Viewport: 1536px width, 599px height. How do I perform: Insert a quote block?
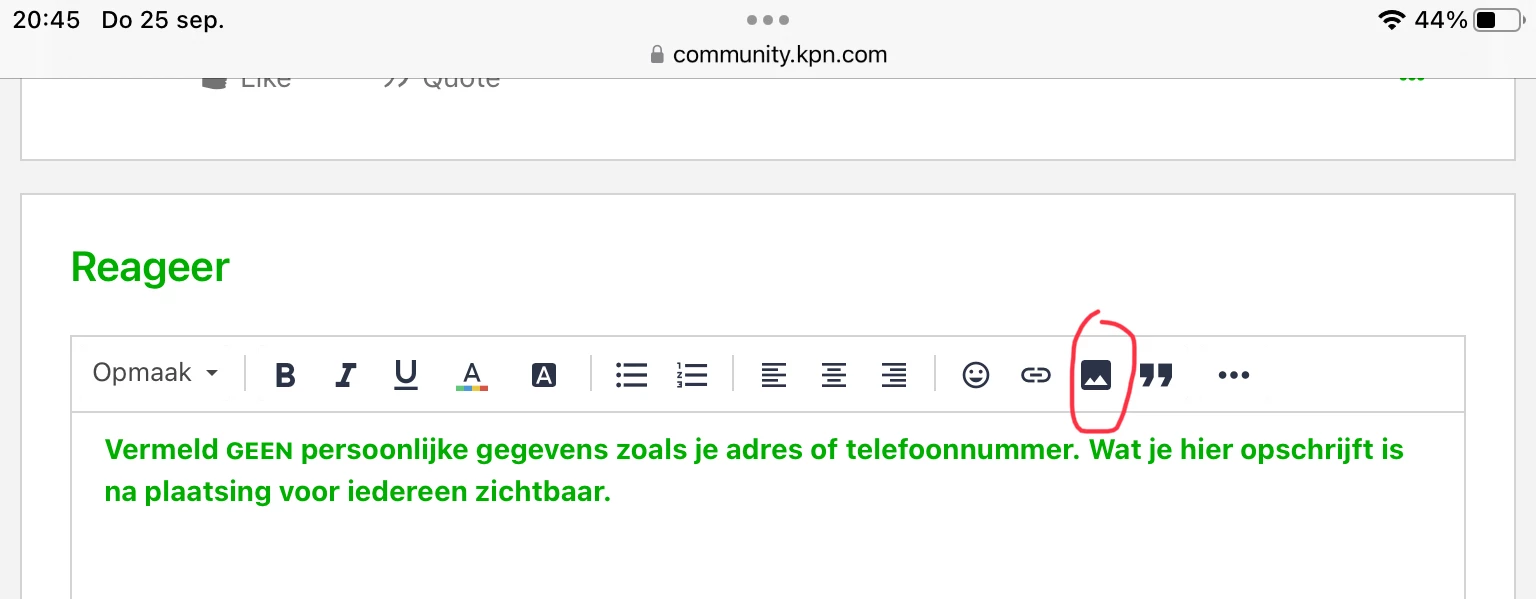click(1156, 375)
